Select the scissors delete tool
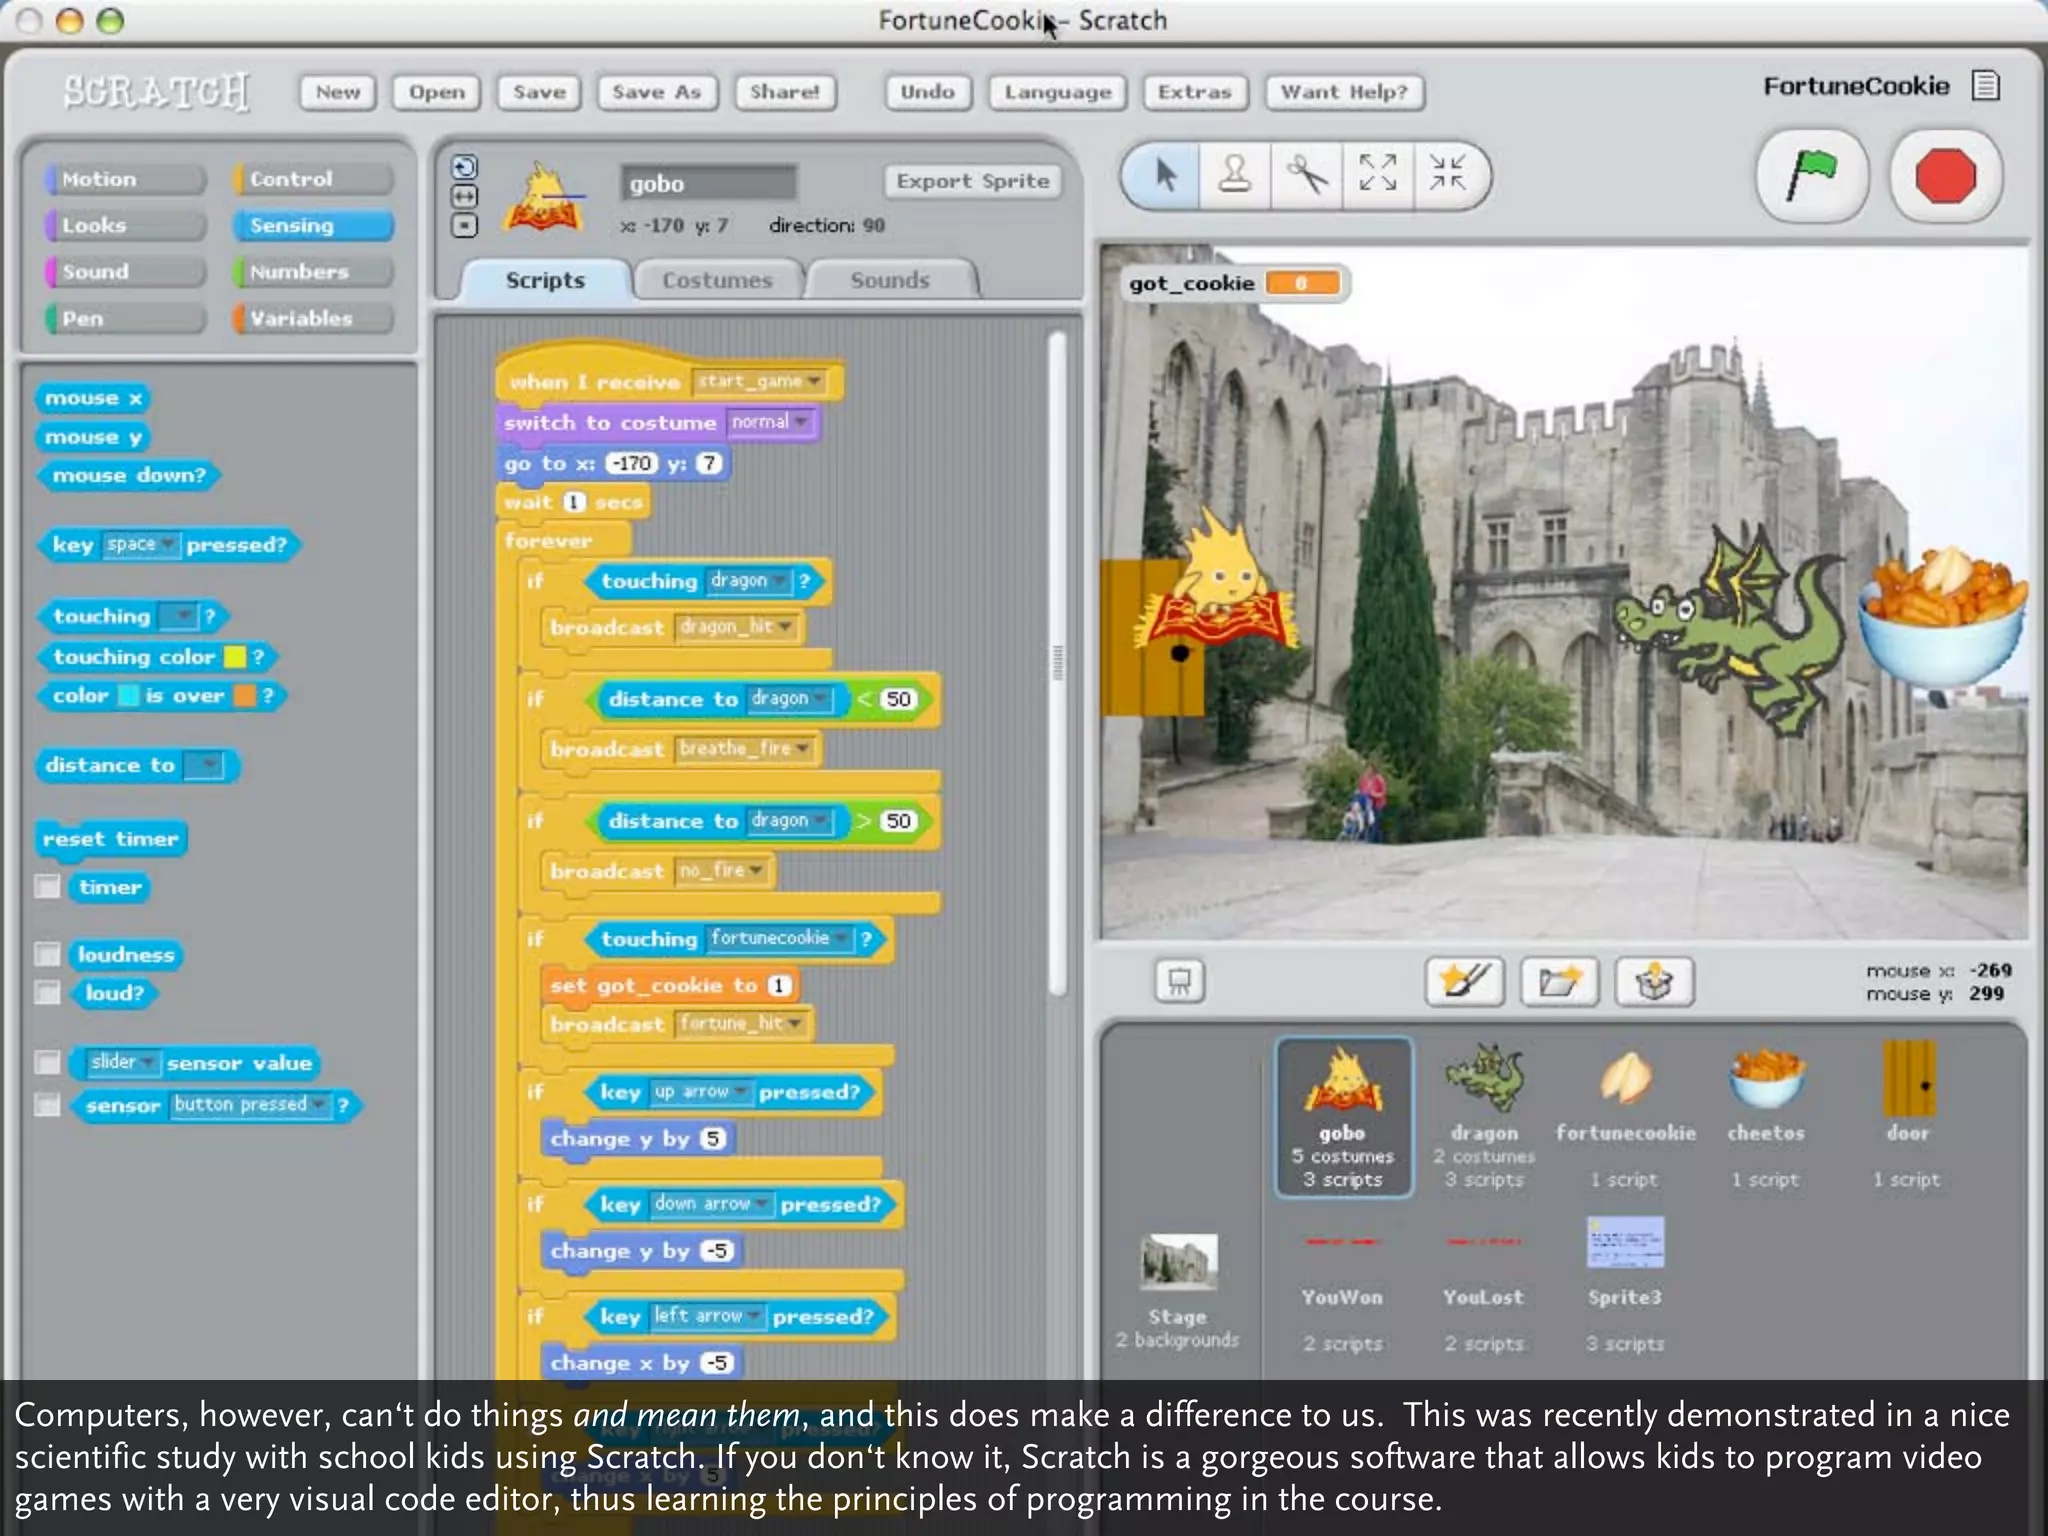2048x1536 pixels. 1306,174
